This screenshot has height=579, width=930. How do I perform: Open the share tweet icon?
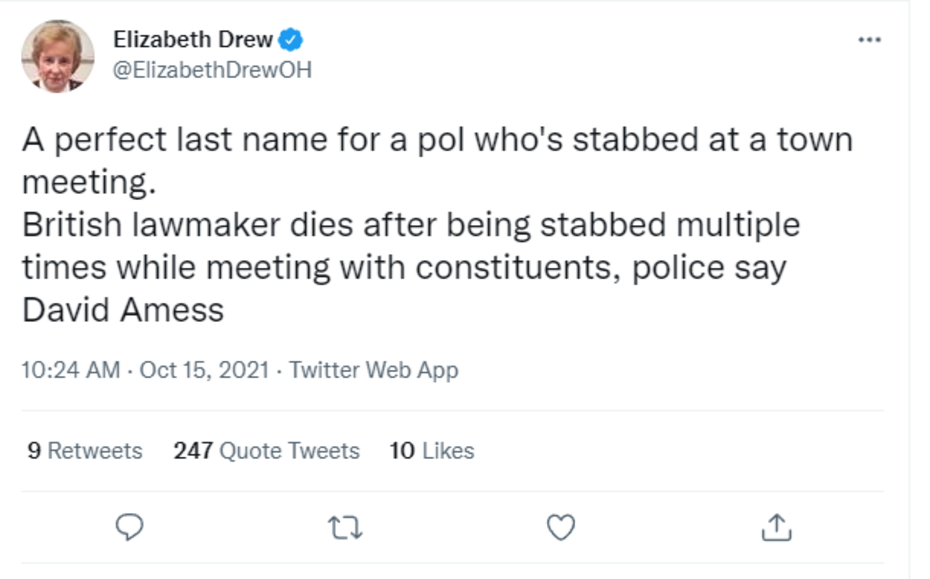[778, 526]
